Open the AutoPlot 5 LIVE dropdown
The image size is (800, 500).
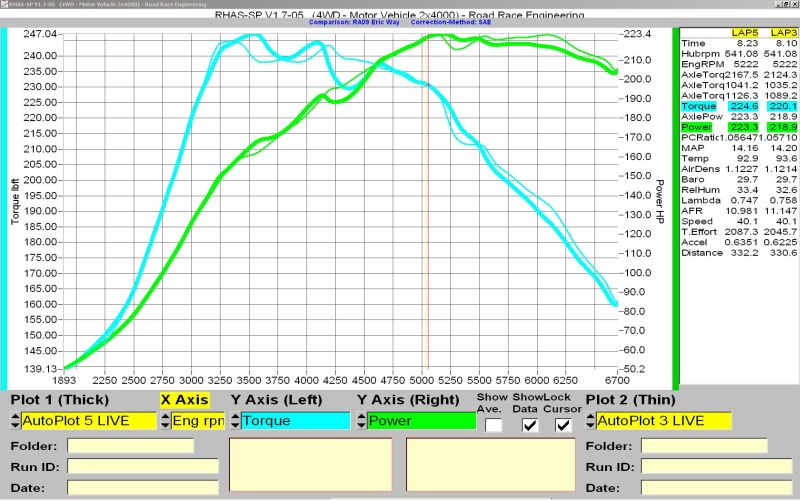point(89,421)
